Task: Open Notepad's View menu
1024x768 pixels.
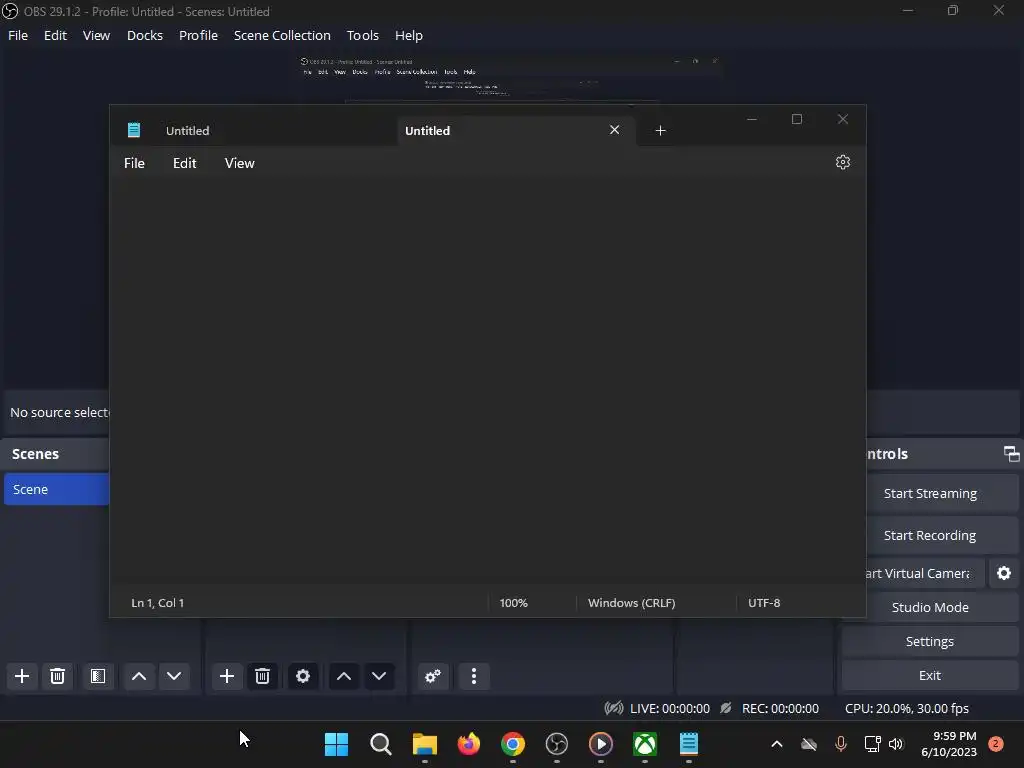Action: (x=240, y=163)
